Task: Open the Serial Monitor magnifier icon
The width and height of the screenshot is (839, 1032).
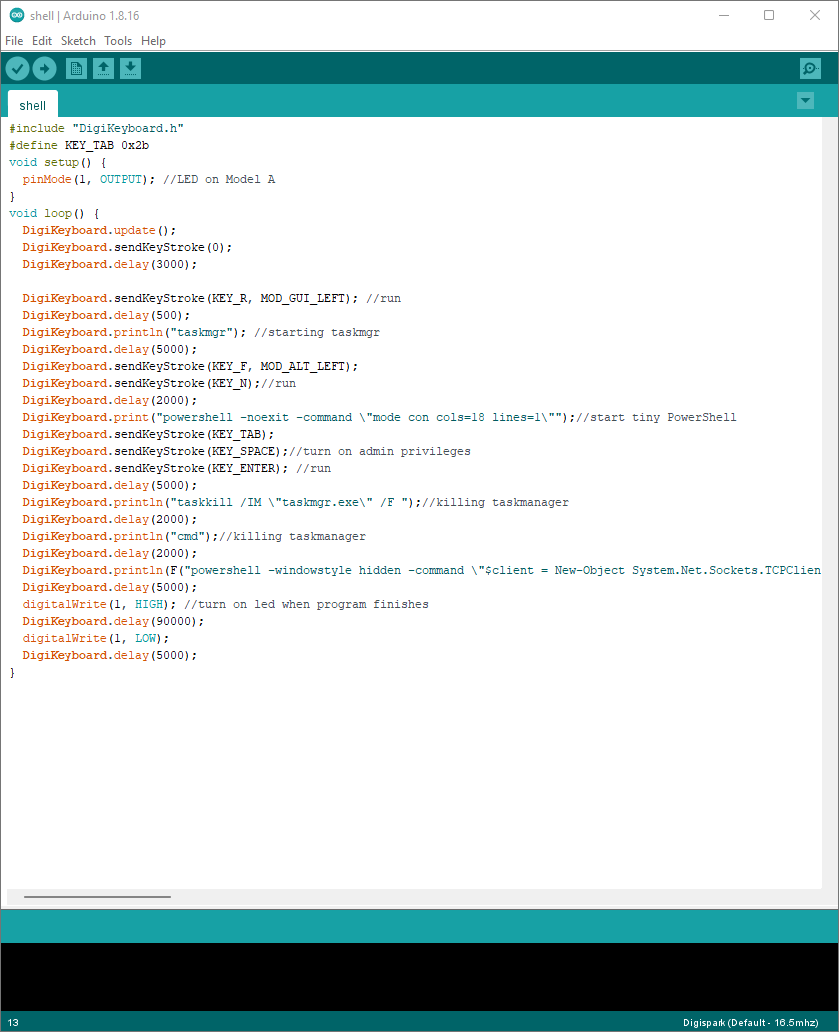Action: tap(810, 68)
